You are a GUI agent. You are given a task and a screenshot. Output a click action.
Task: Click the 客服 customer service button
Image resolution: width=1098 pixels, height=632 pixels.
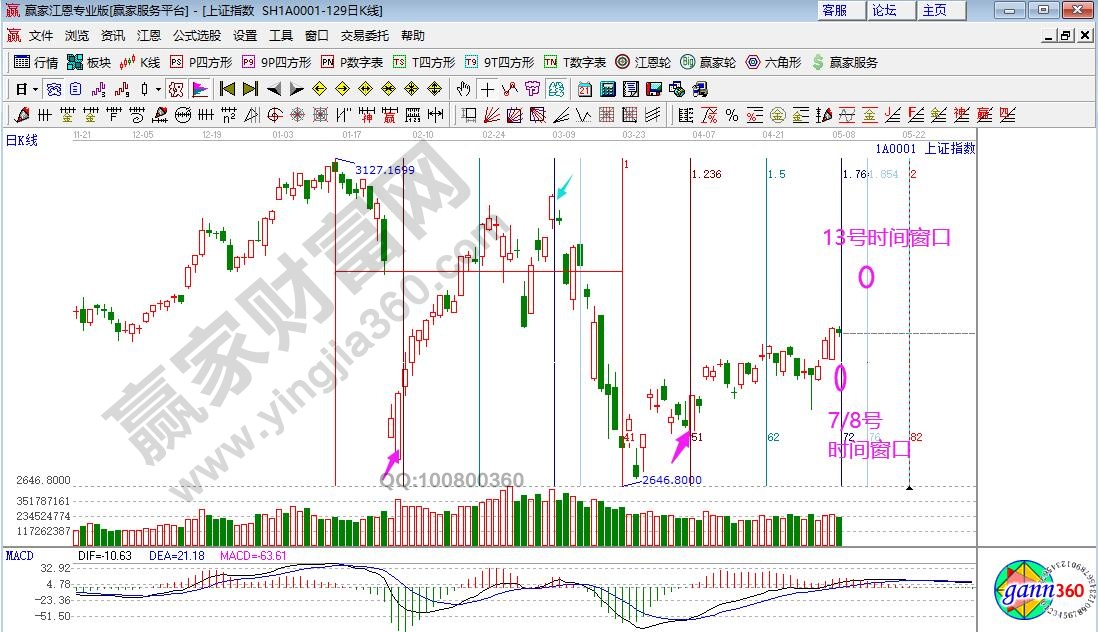point(835,10)
